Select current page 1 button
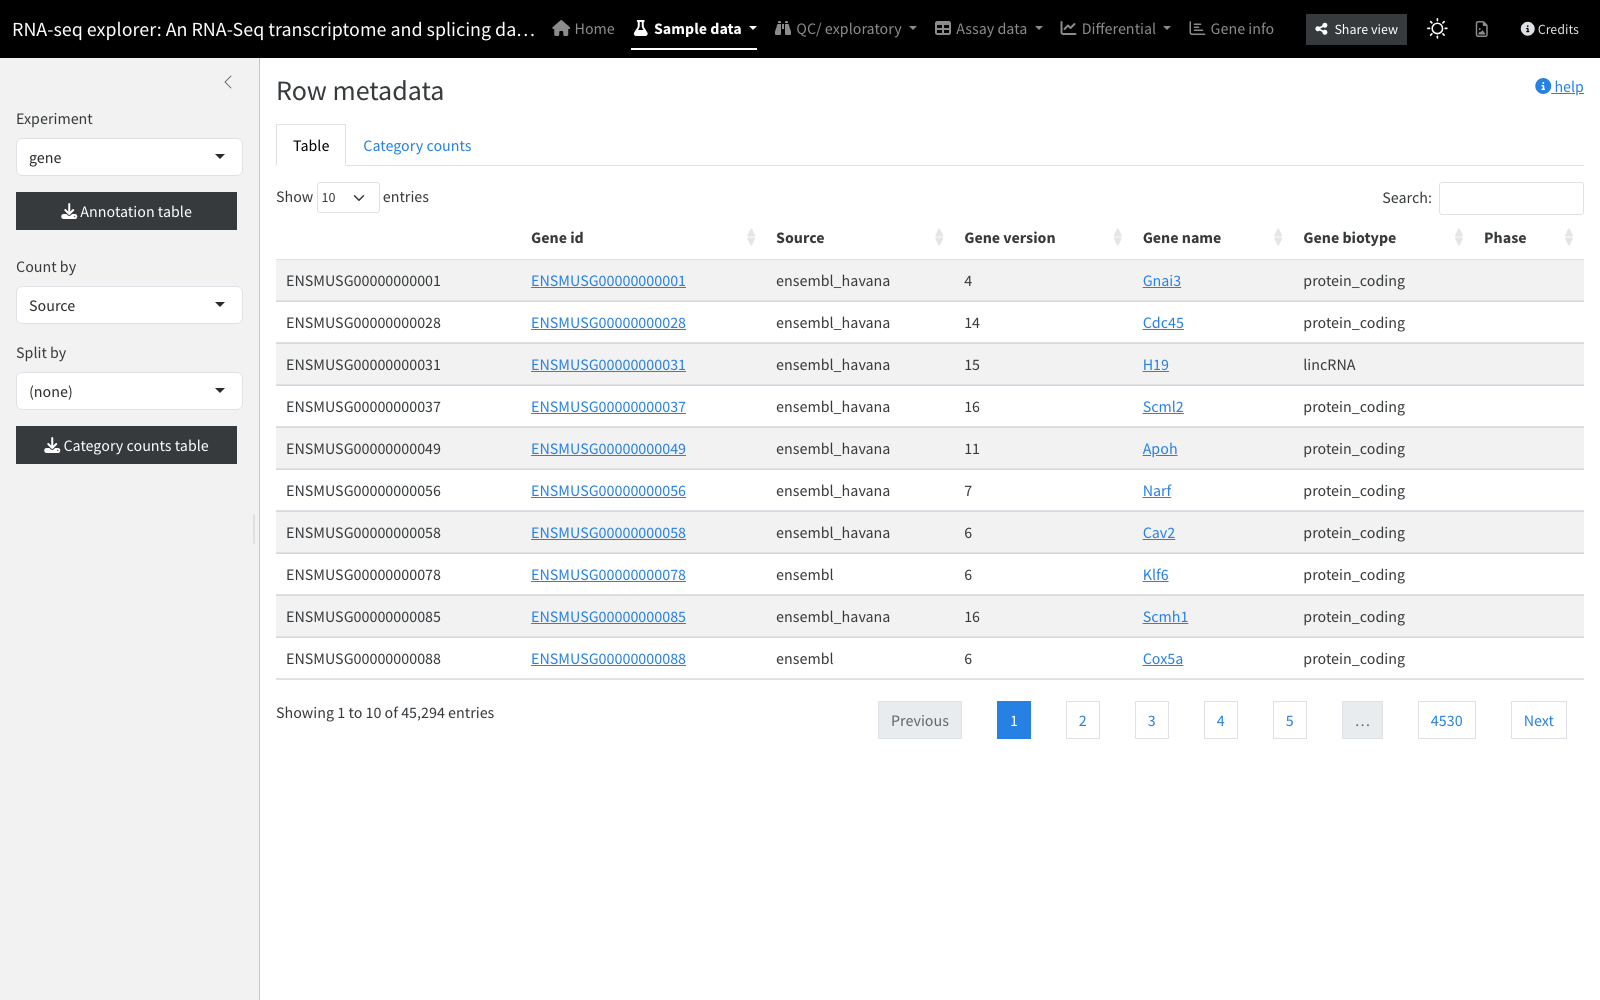Viewport: 1600px width, 1000px height. pos(1013,720)
